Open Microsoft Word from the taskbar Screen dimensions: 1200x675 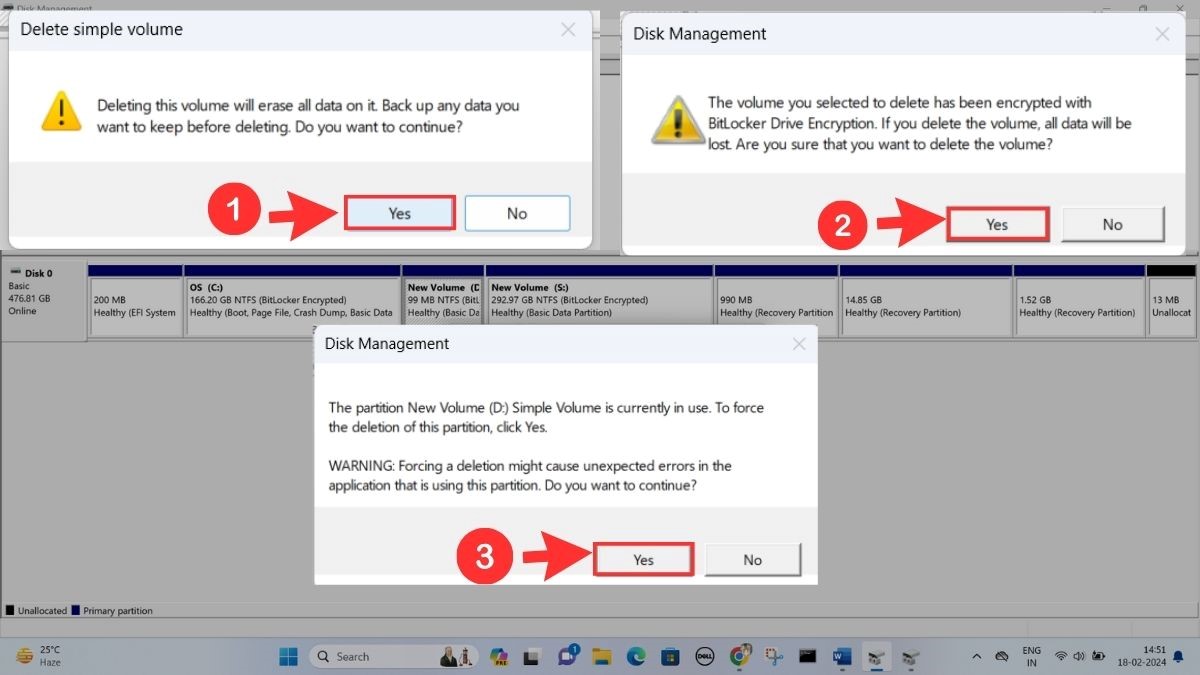tap(840, 656)
